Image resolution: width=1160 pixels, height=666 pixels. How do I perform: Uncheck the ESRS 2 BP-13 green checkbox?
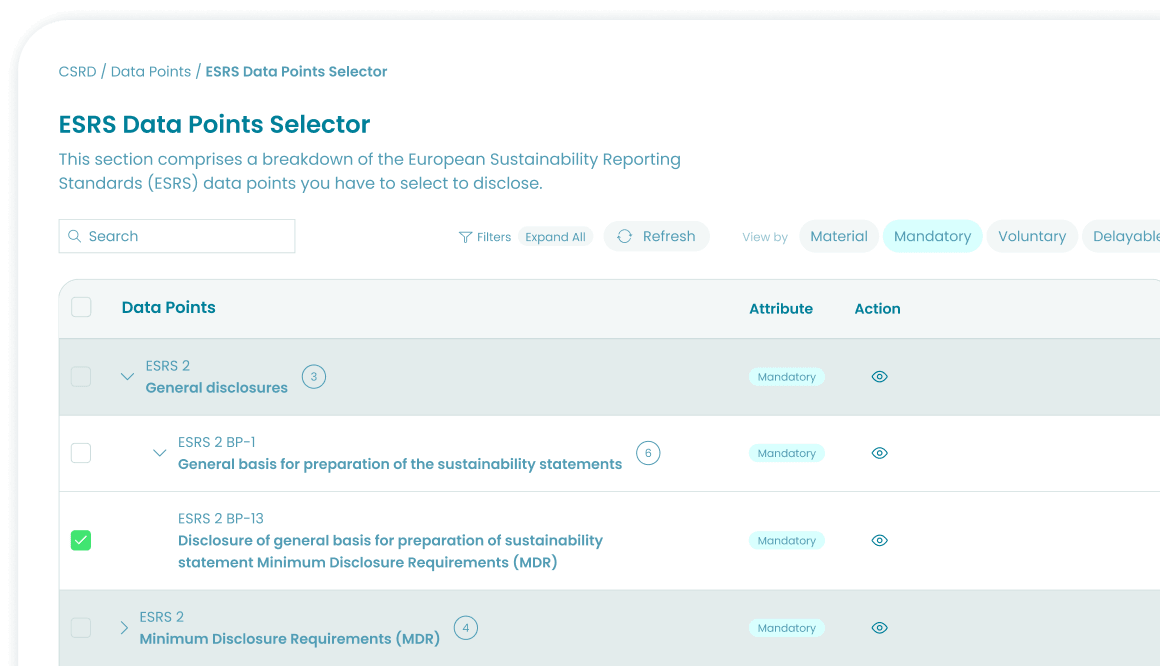tap(81, 540)
